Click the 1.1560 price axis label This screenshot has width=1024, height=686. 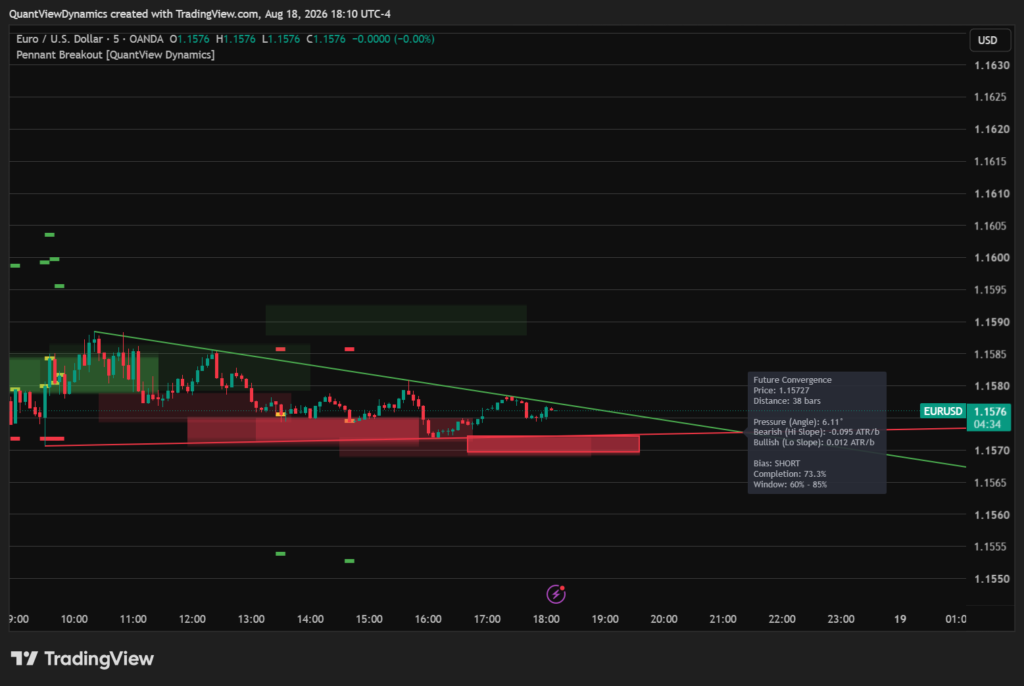tap(991, 515)
